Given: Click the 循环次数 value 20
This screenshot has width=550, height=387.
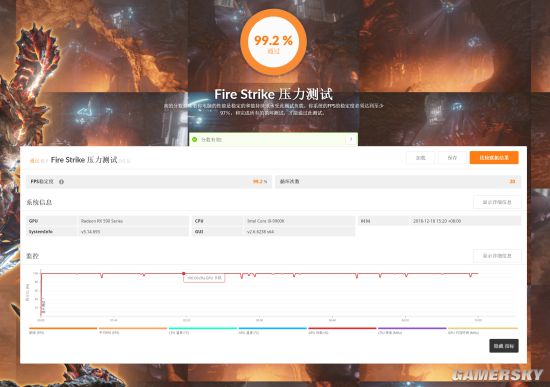Looking at the screenshot, I should coord(512,181).
